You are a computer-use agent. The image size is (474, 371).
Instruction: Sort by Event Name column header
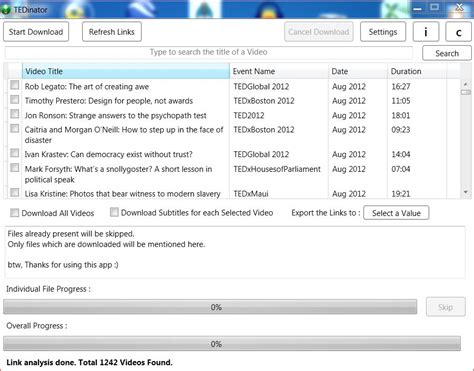[279, 71]
